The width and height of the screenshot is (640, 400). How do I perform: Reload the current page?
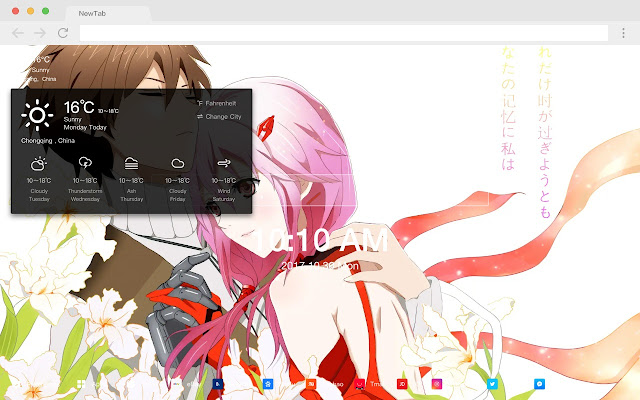63,33
